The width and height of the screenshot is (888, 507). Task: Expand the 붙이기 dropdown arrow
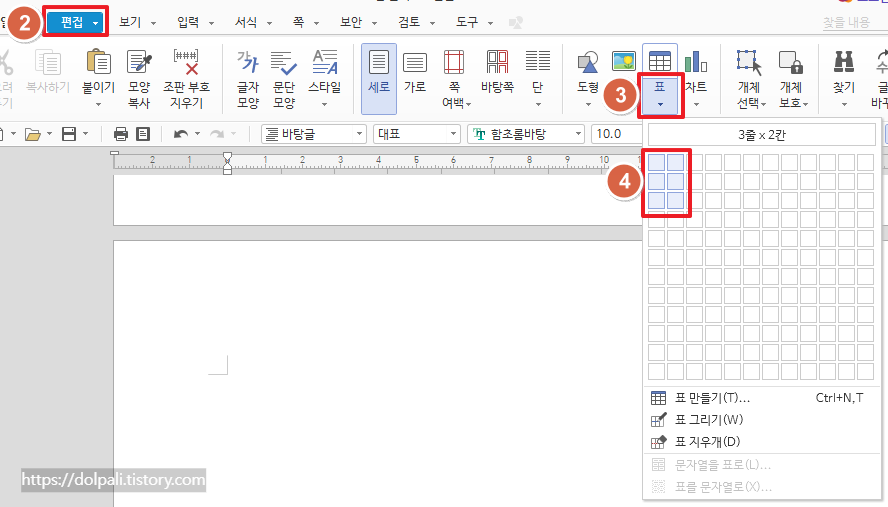(99, 104)
